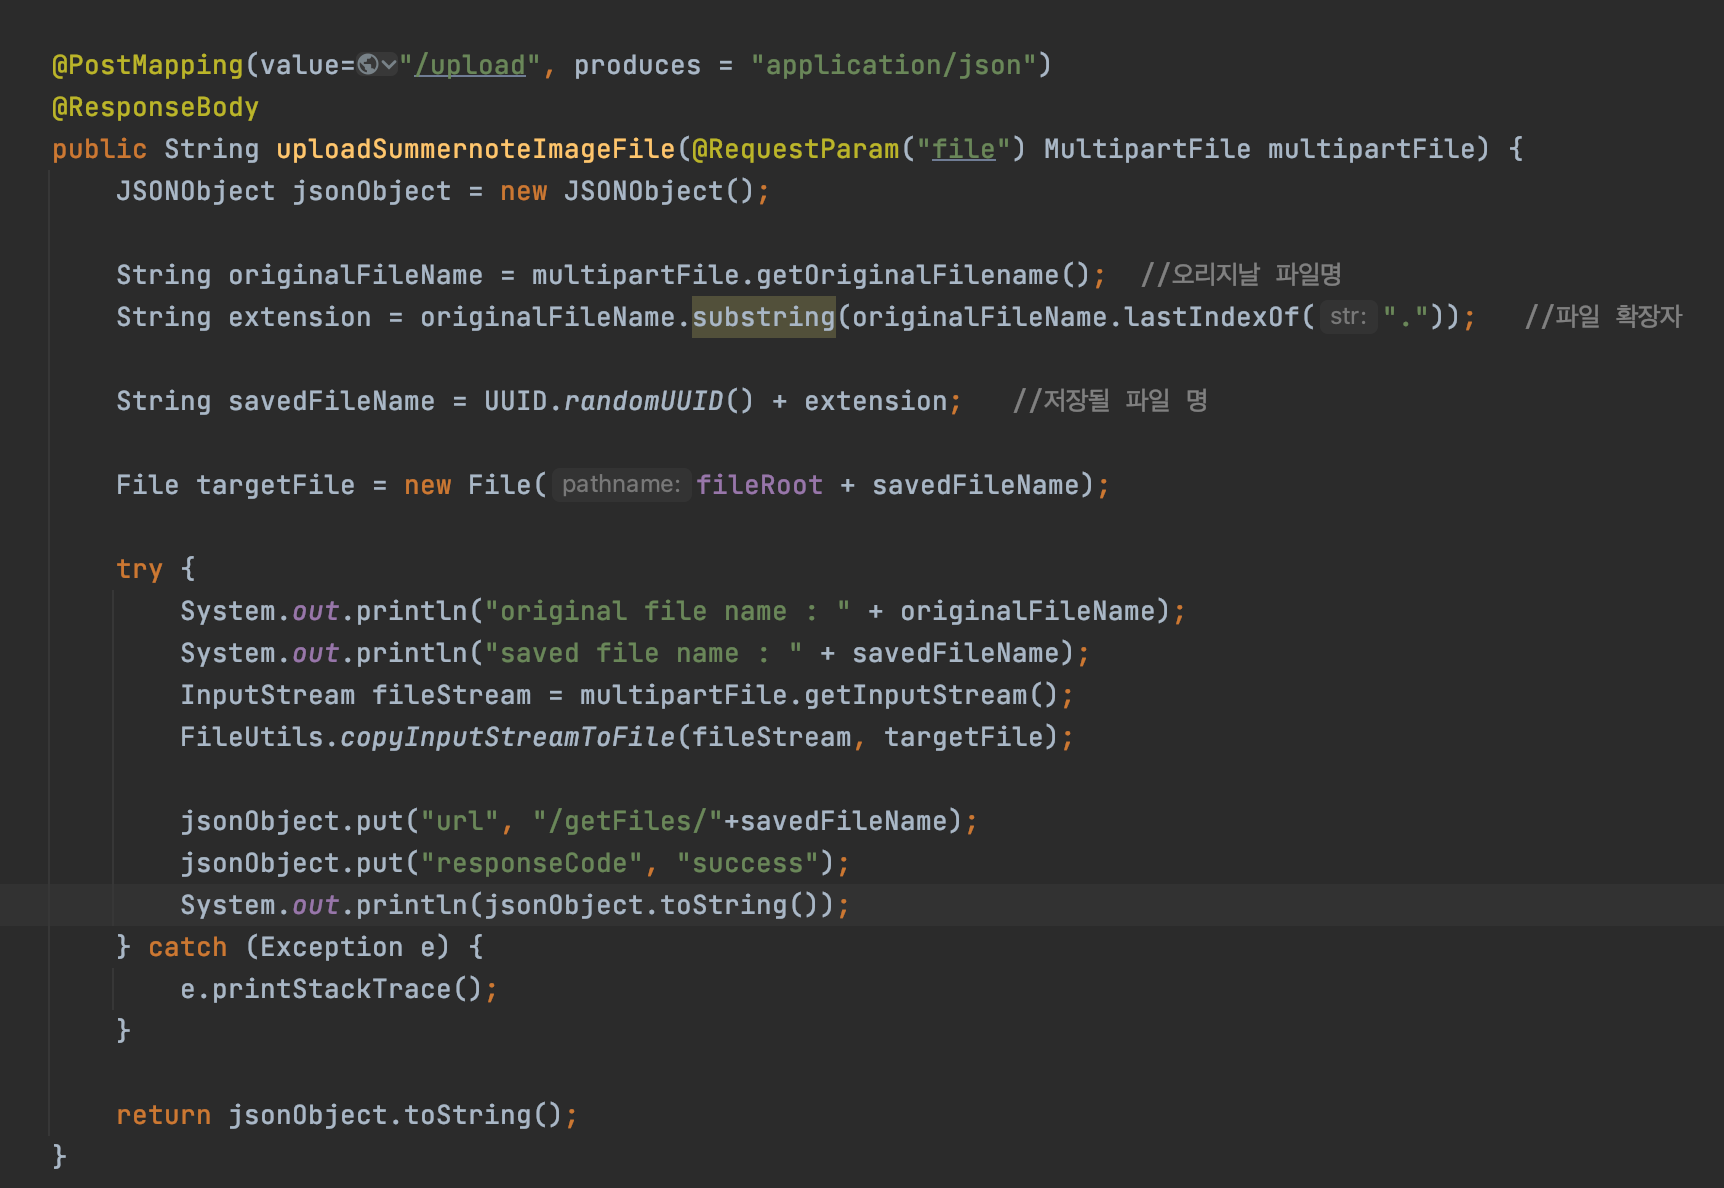Open the "/upload" URL link
The height and width of the screenshot is (1188, 1724).
[471, 65]
